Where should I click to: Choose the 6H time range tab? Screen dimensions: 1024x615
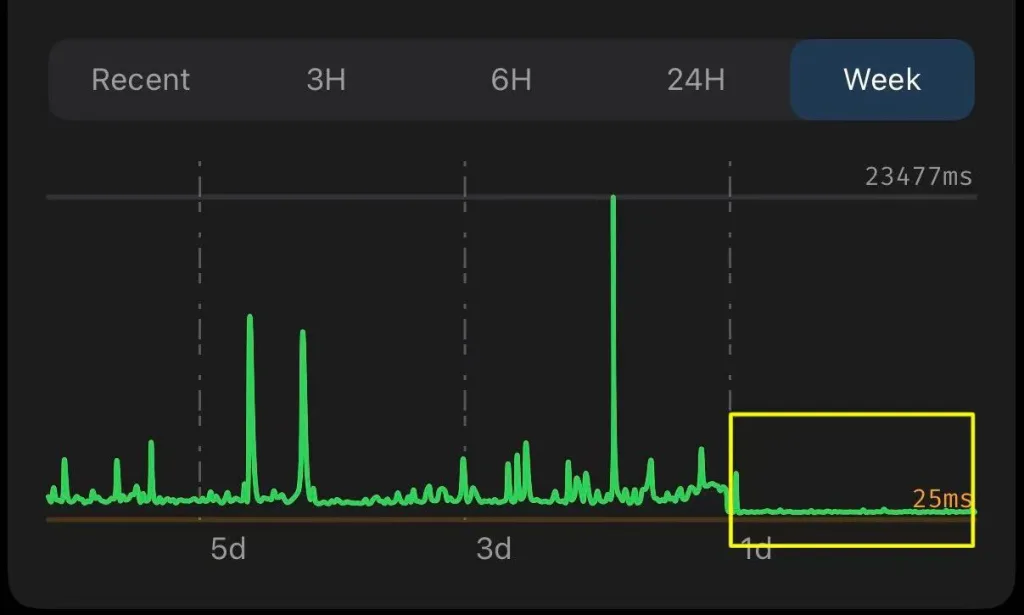511,80
